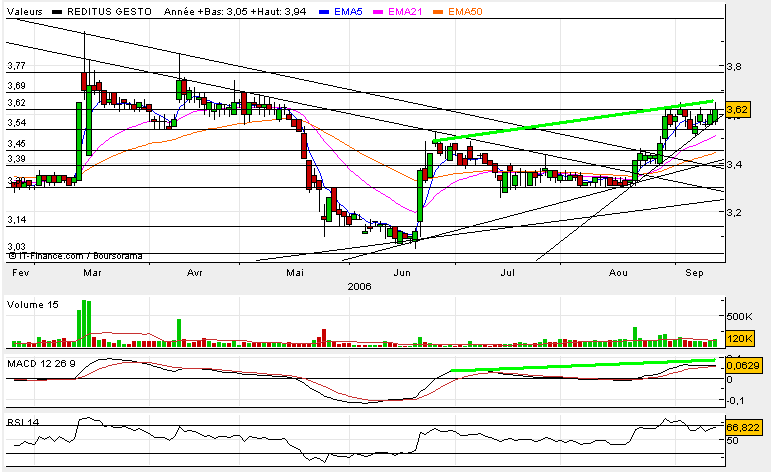
Task: Click the 'Année +Bas: 3,05 +Haut: 3,94' text
Action: (235, 12)
